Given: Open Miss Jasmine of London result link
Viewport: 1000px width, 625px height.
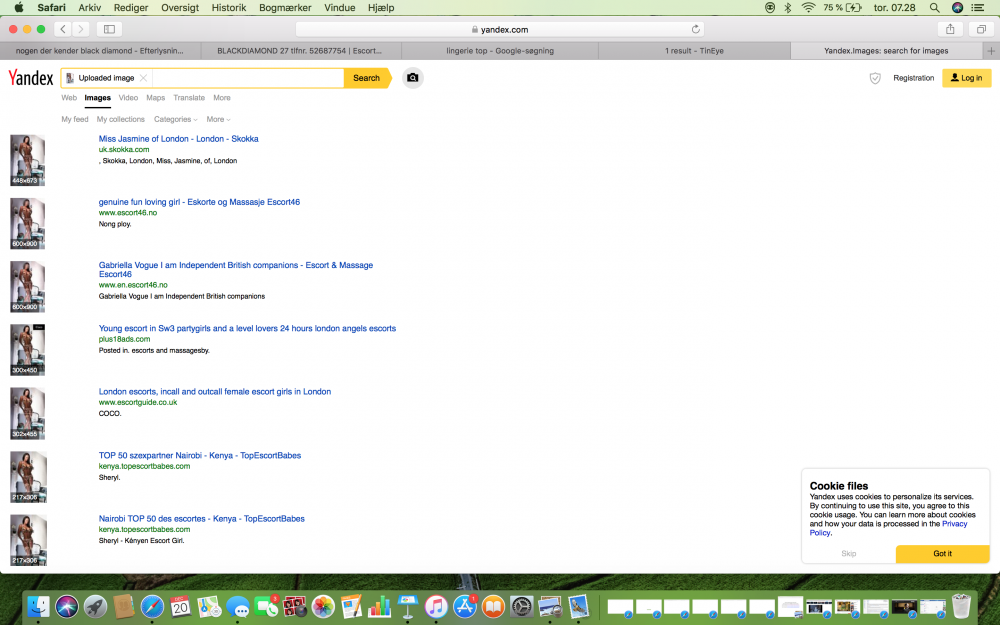Looking at the screenshot, I should click(x=179, y=138).
